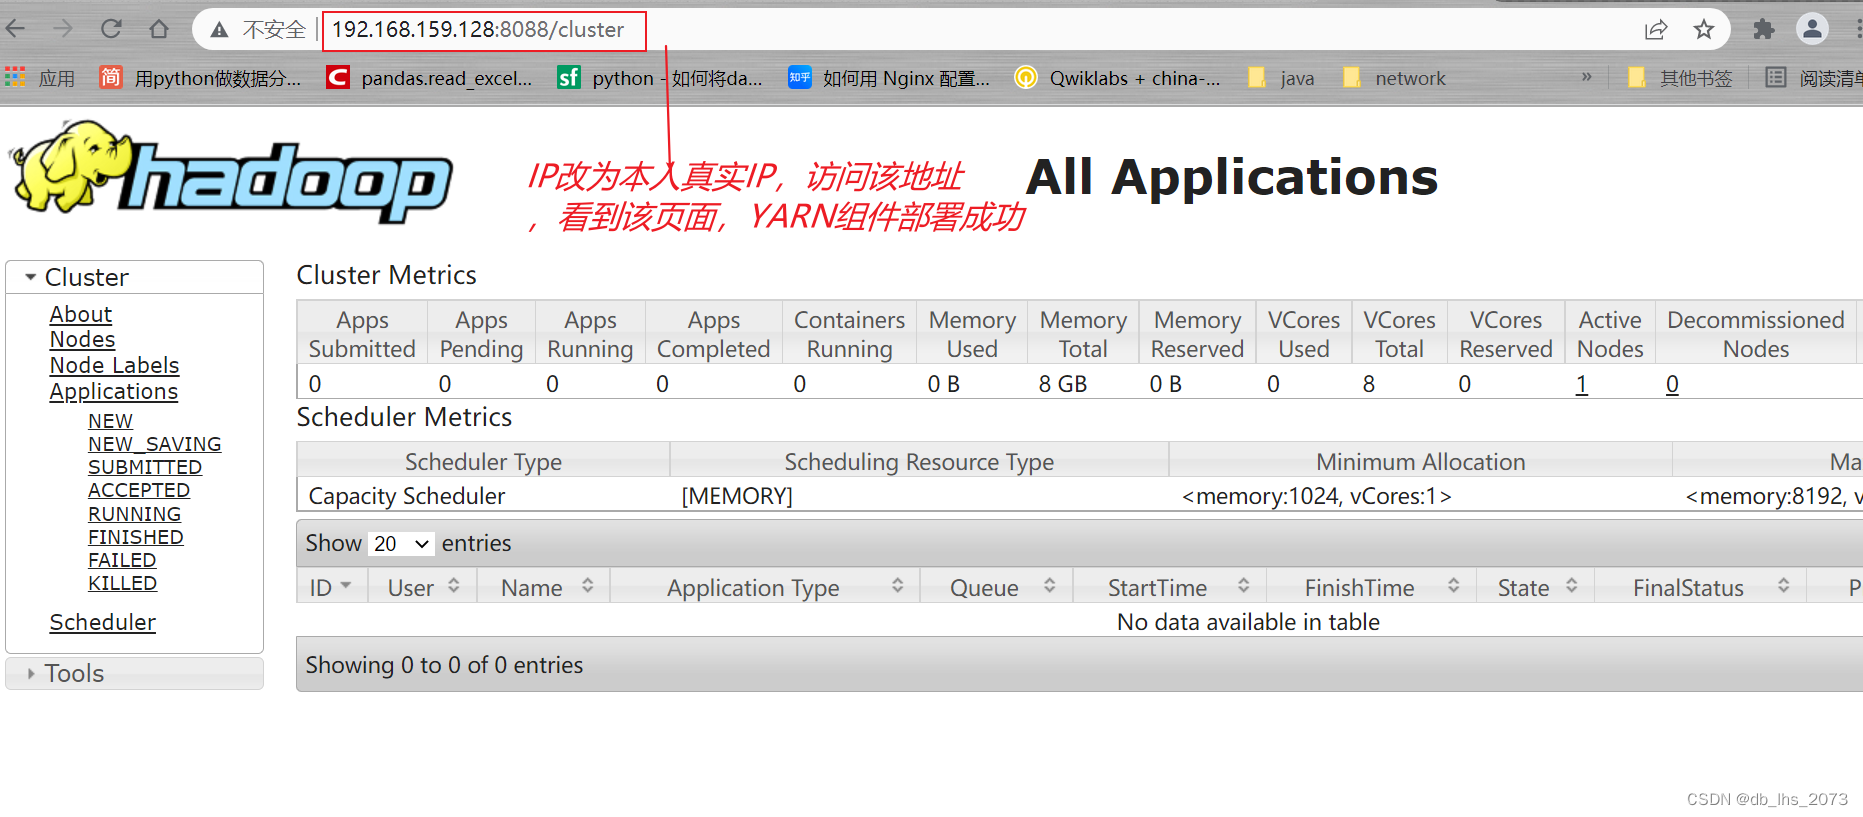Viewport: 1863px width, 817px height.
Task: Filter applications by KILLED state
Action: coord(123,583)
